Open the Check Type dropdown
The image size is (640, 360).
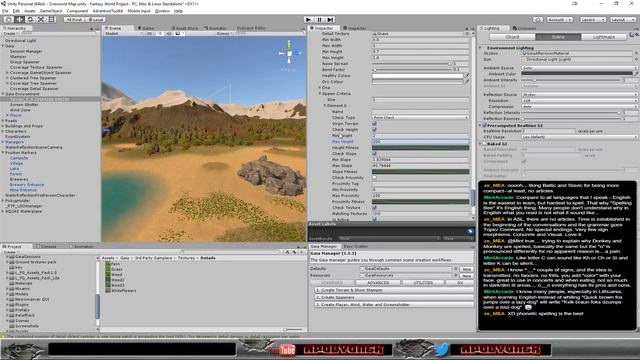pyautogui.click(x=420, y=118)
